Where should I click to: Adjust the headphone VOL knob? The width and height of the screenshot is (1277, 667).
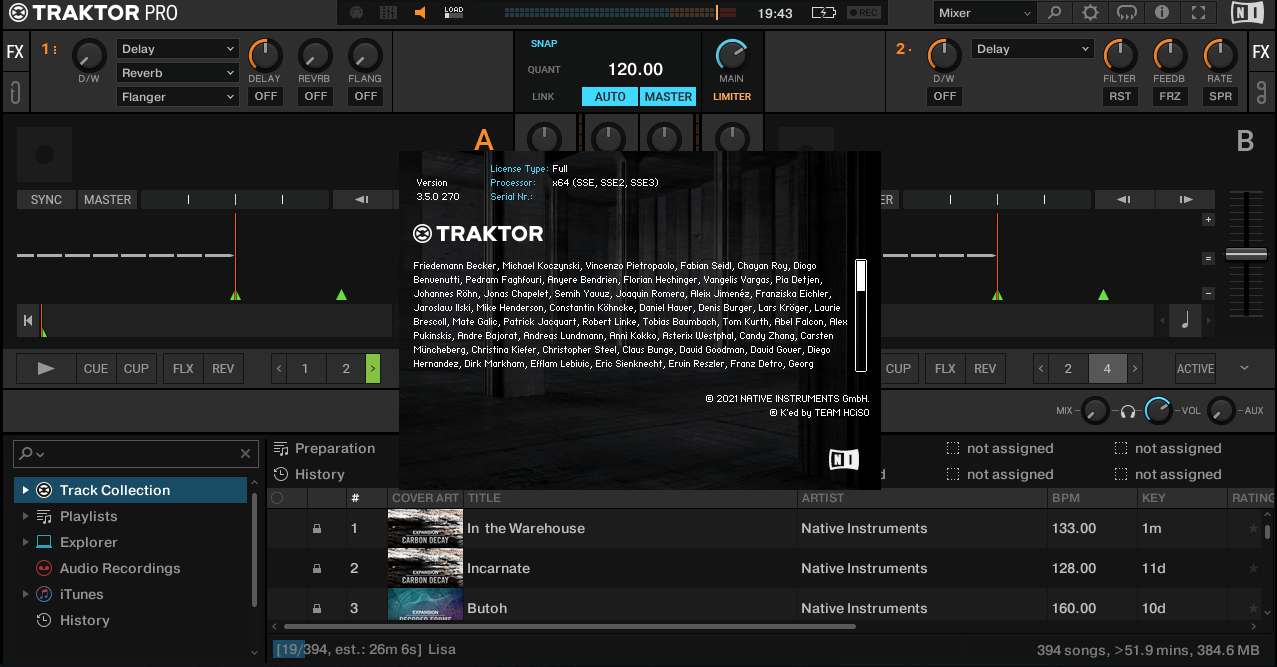point(1158,411)
